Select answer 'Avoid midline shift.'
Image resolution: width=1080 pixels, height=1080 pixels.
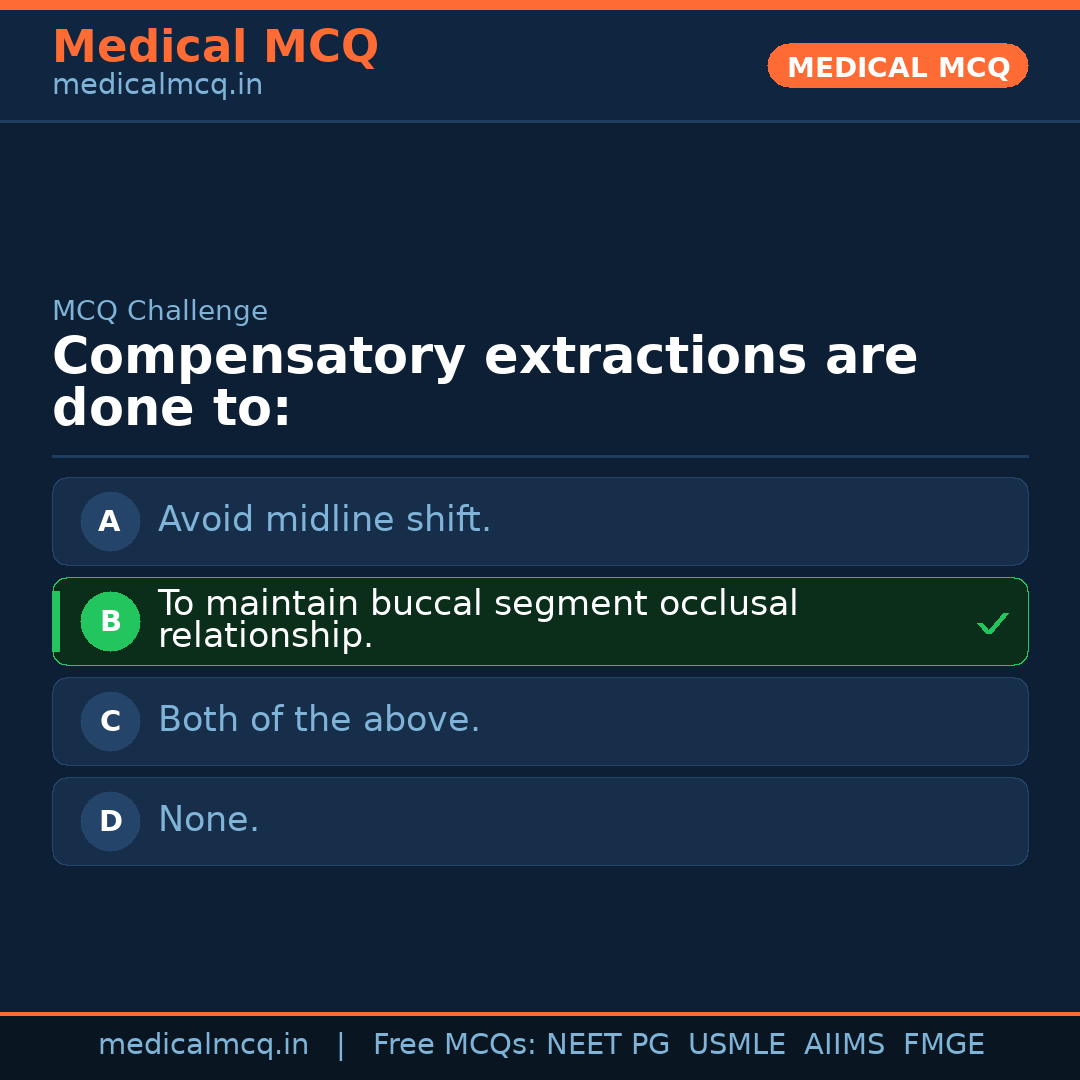(x=324, y=520)
